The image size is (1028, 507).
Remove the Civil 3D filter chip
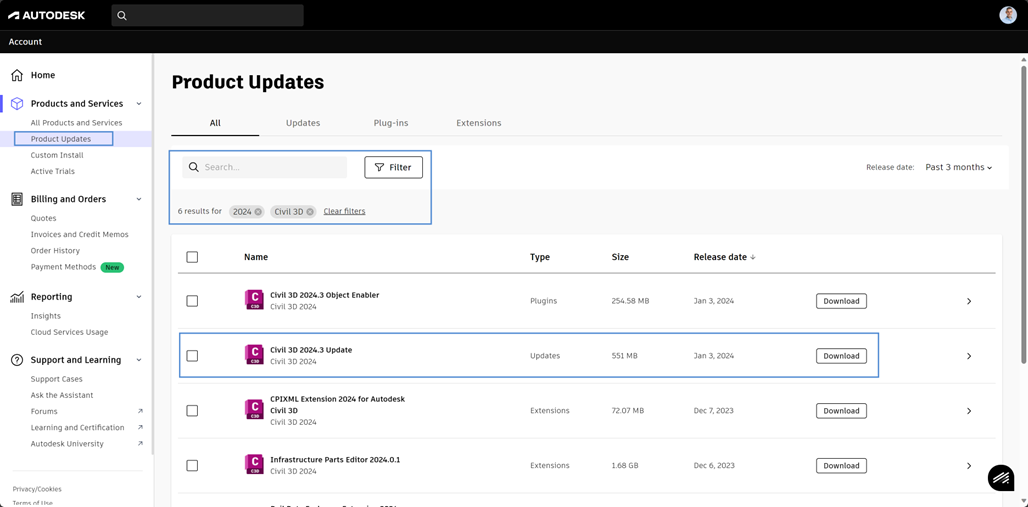(x=309, y=212)
